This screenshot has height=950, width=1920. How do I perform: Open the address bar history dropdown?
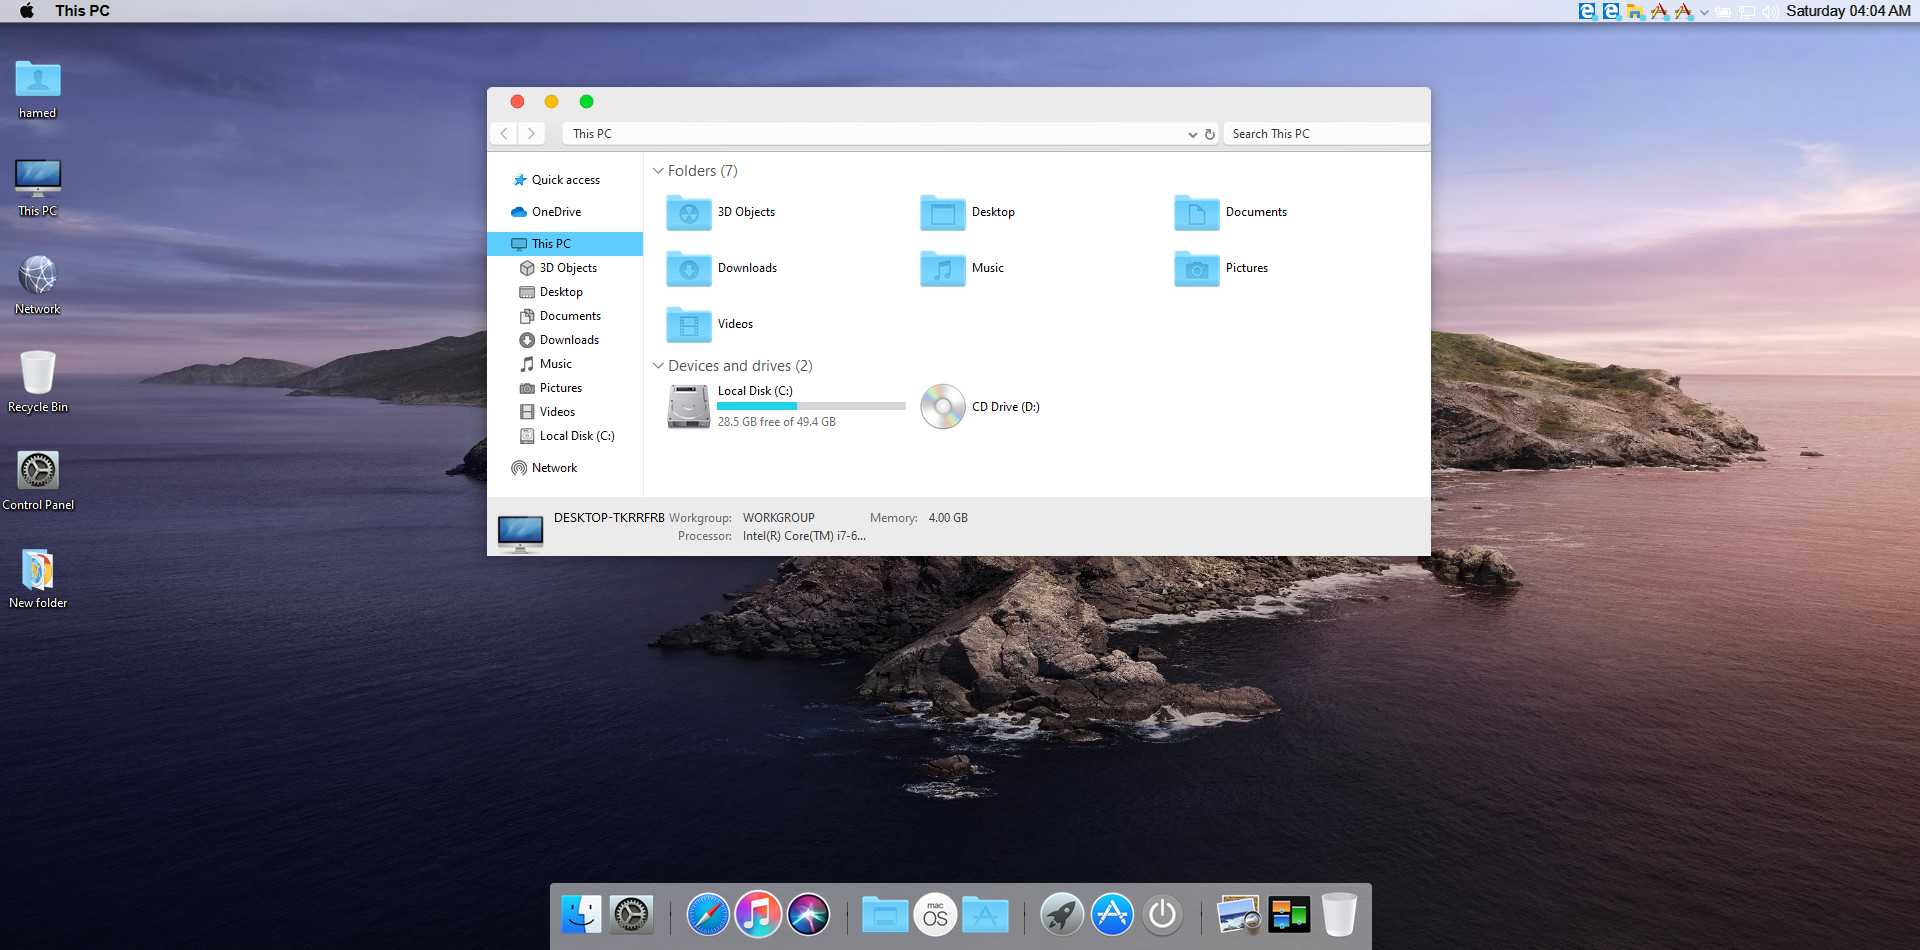pos(1192,134)
